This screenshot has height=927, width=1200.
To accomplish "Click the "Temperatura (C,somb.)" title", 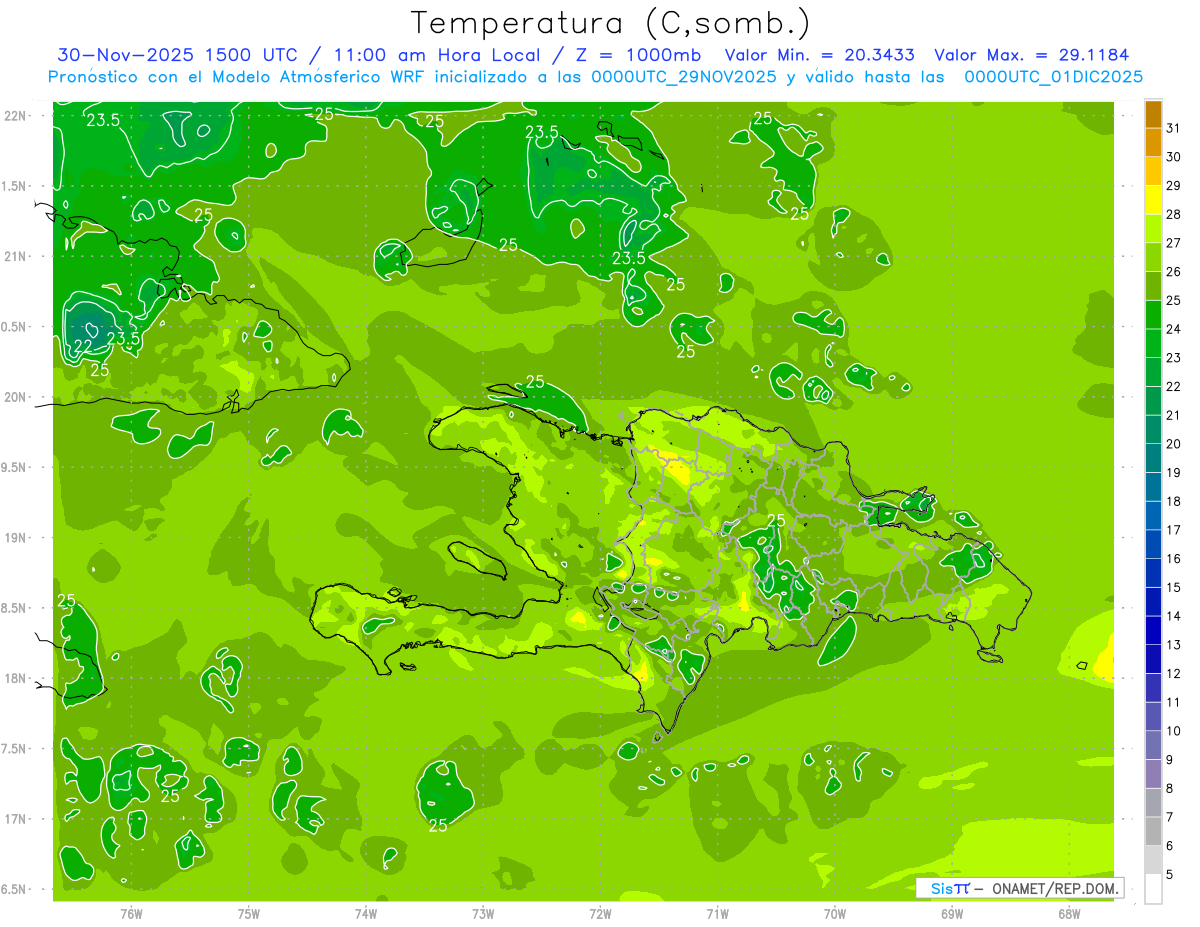I will click(x=611, y=24).
